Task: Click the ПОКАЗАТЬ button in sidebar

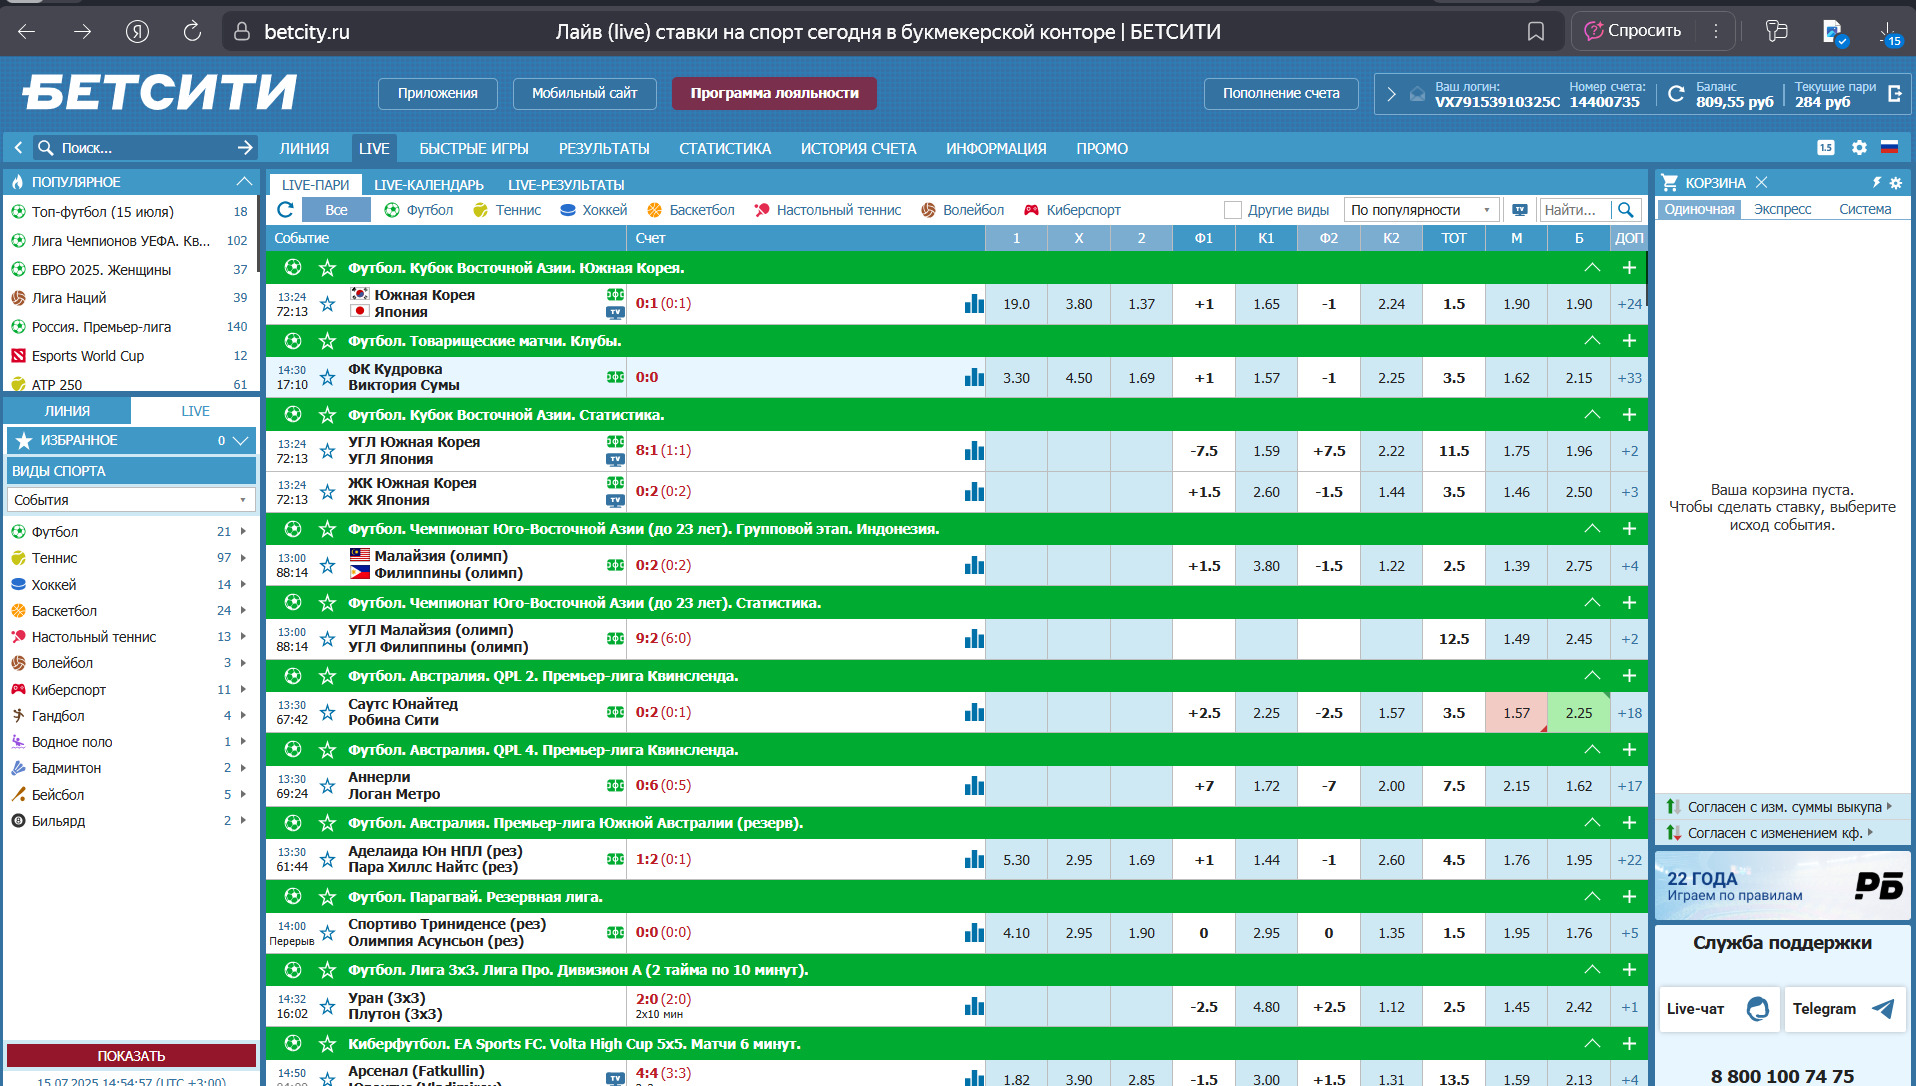Action: [131, 1056]
